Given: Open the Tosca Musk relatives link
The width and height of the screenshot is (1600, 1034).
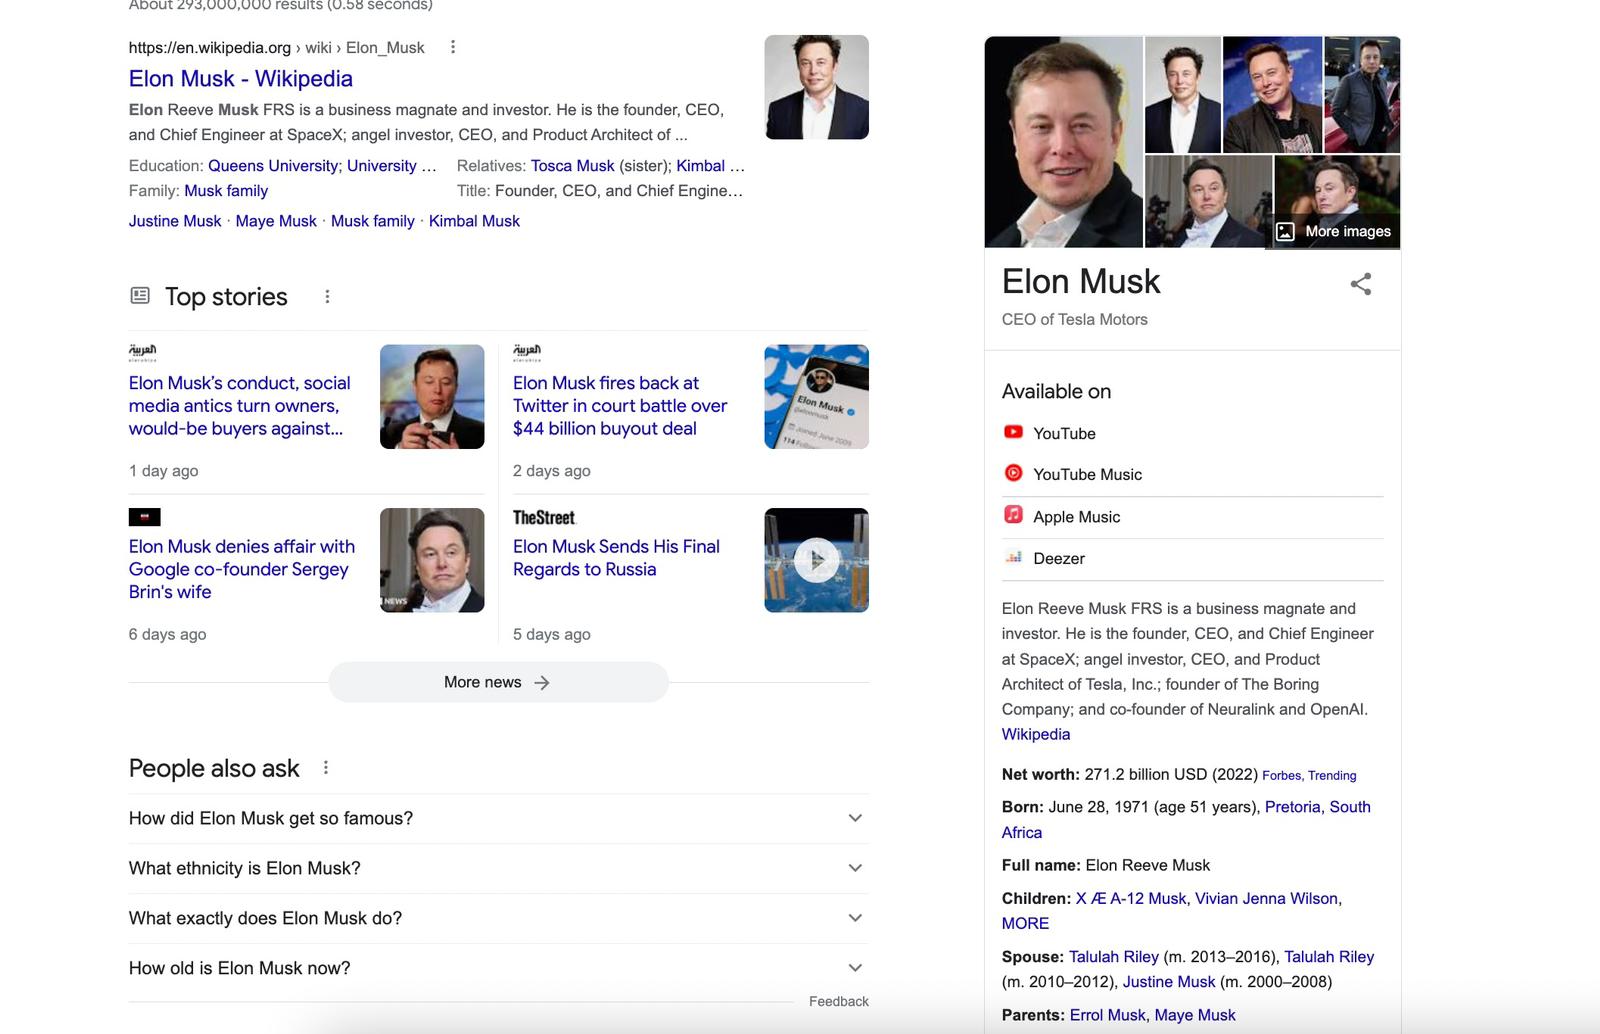Looking at the screenshot, I should [x=572, y=166].
